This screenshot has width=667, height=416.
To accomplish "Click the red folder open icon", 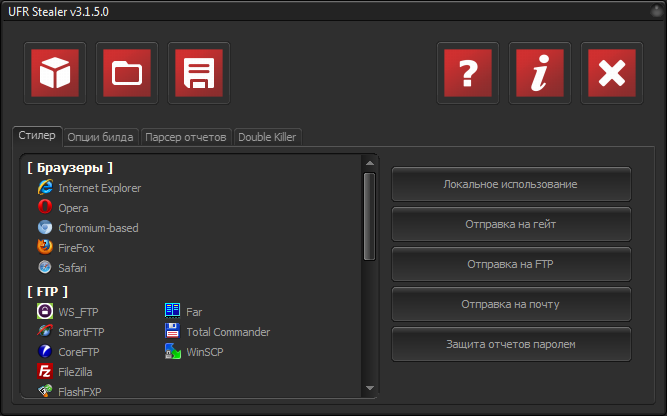I will click(x=126, y=73).
